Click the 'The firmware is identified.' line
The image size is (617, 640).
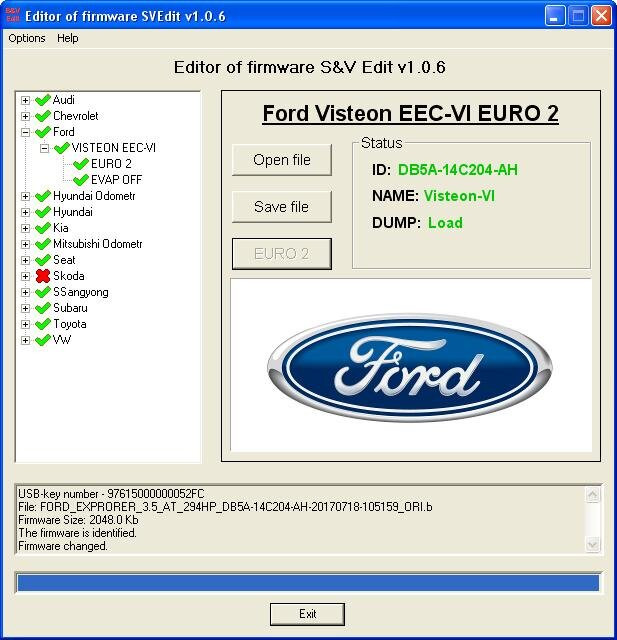pos(78,533)
